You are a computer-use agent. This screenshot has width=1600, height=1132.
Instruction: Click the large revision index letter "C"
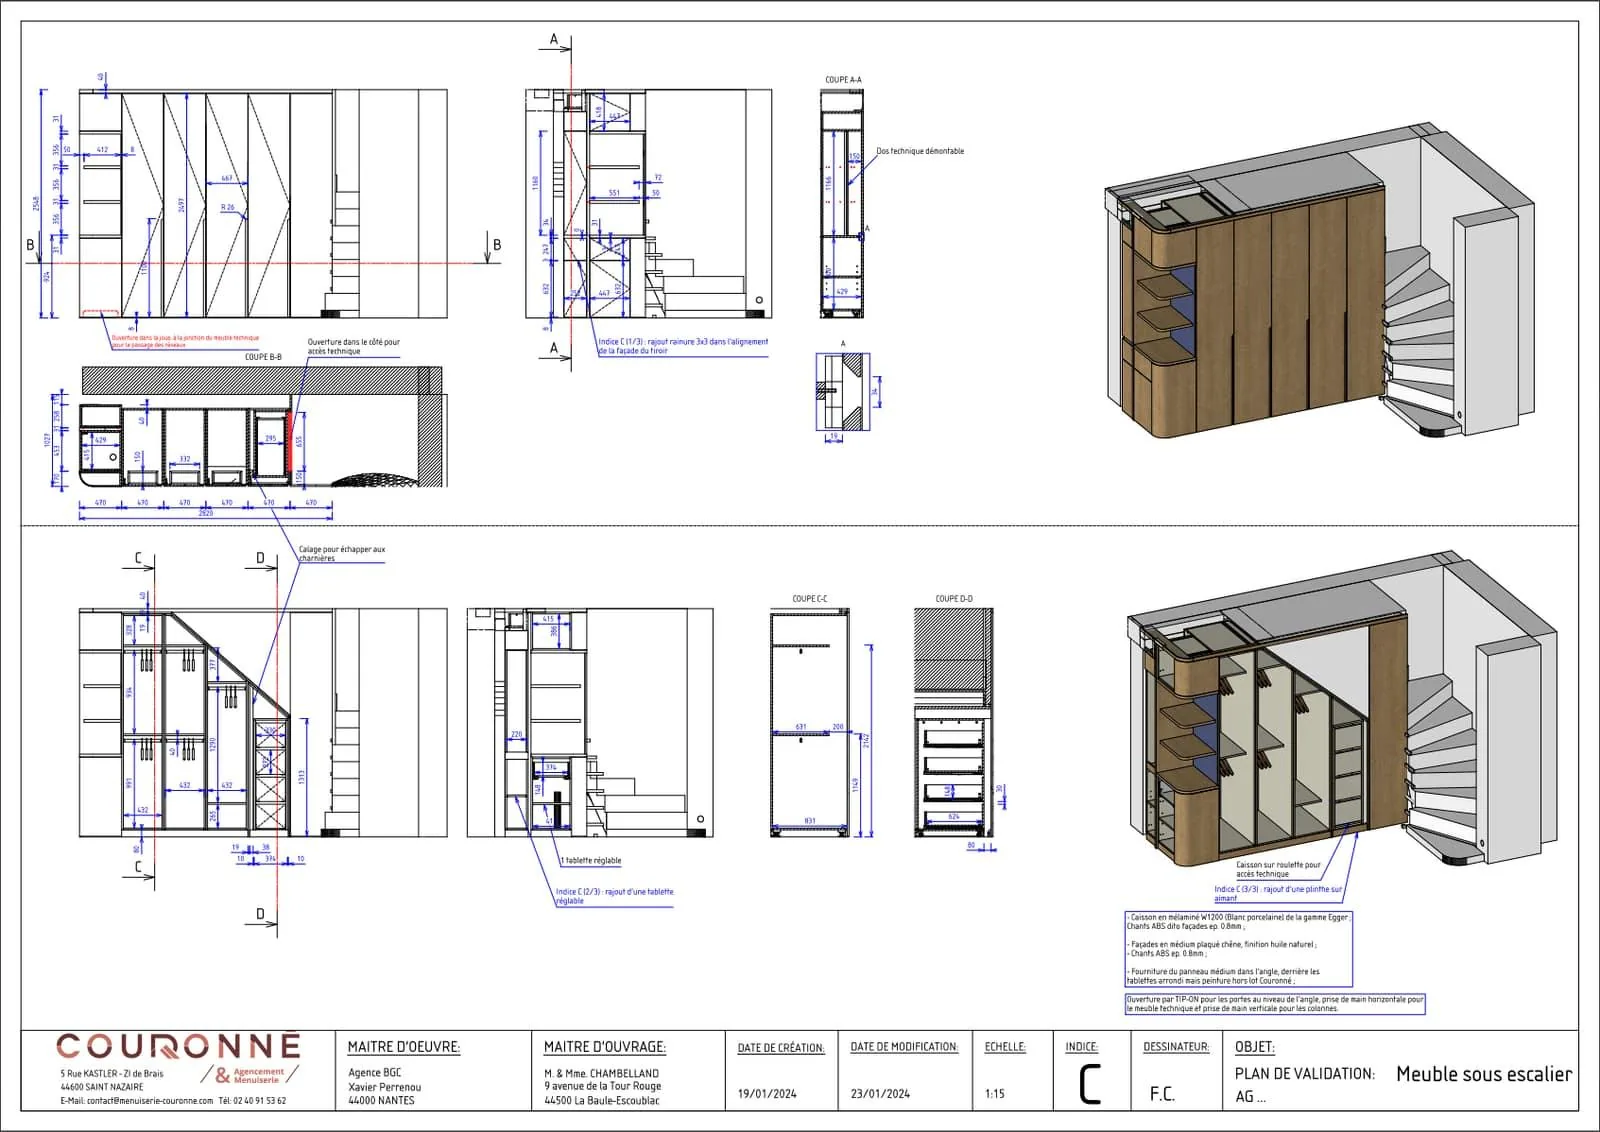[x=1090, y=1084]
